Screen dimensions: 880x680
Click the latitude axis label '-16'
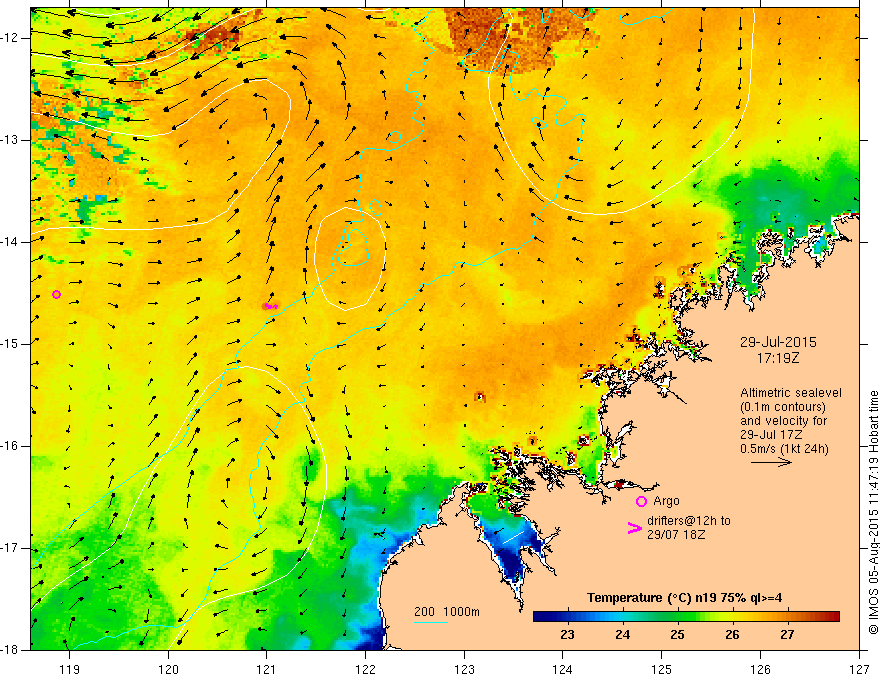[x=10, y=446]
